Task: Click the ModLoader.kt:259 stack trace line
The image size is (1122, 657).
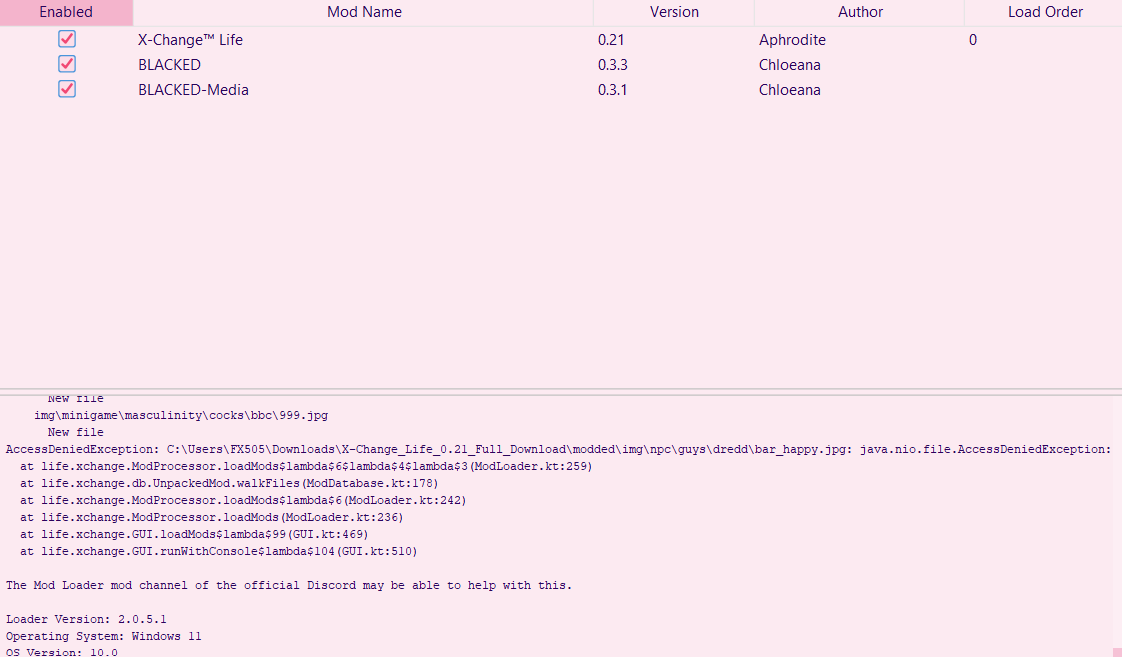Action: click(x=306, y=467)
